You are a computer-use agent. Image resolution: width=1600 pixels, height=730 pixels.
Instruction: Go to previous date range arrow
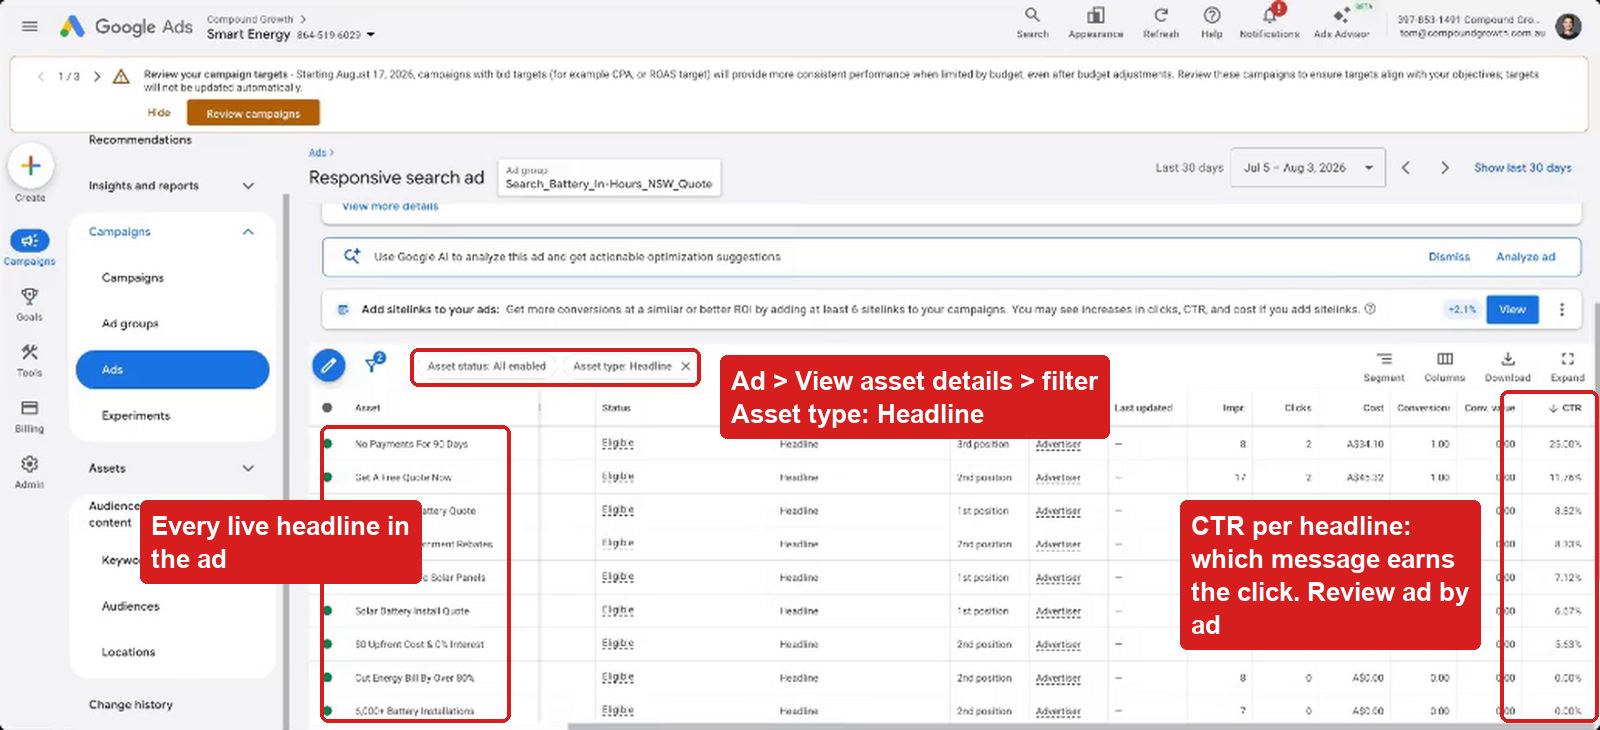[x=1406, y=168]
